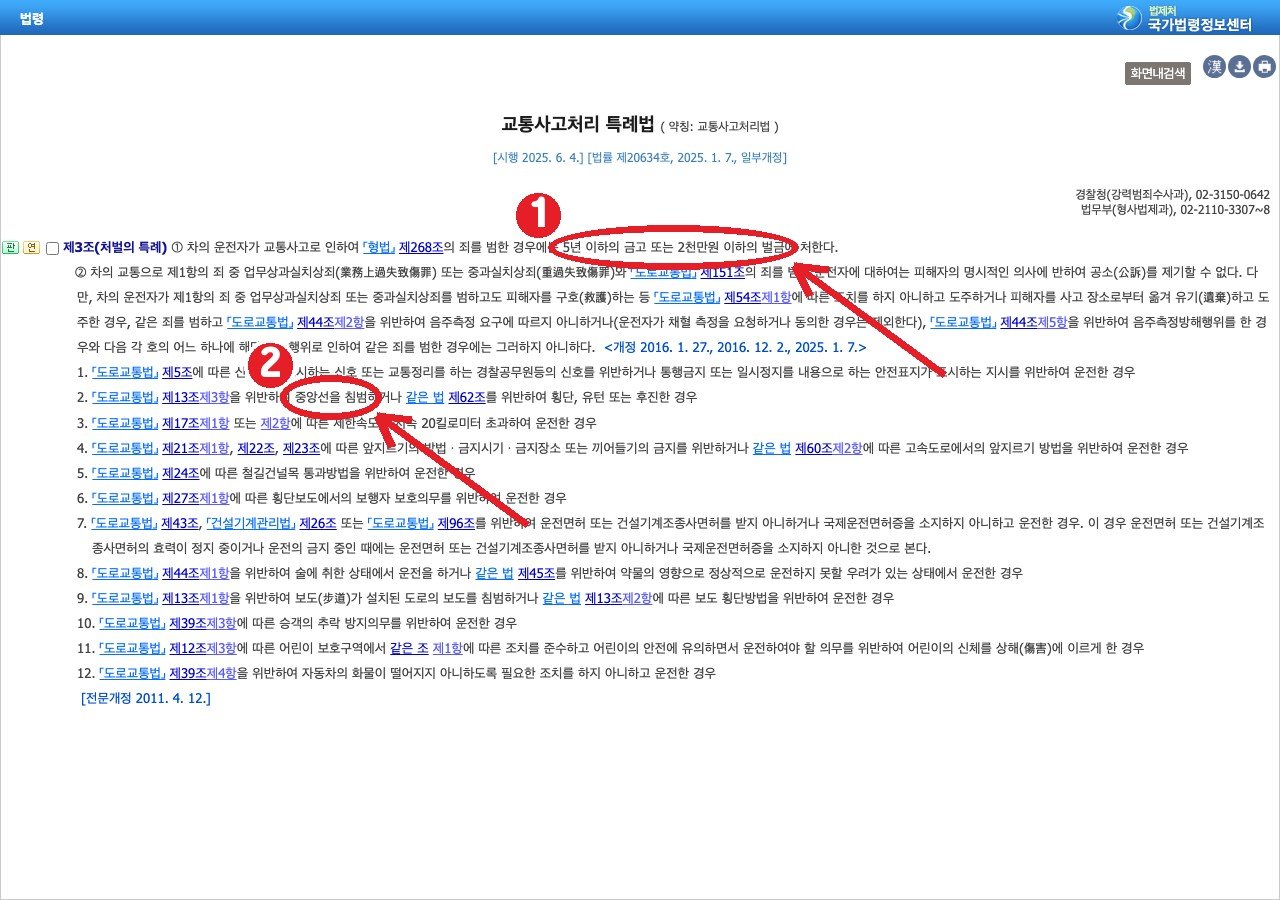Viewport: 1280px width, 900px height.
Task: Click the 제21조제1항 link in item 4
Action: pos(195,448)
